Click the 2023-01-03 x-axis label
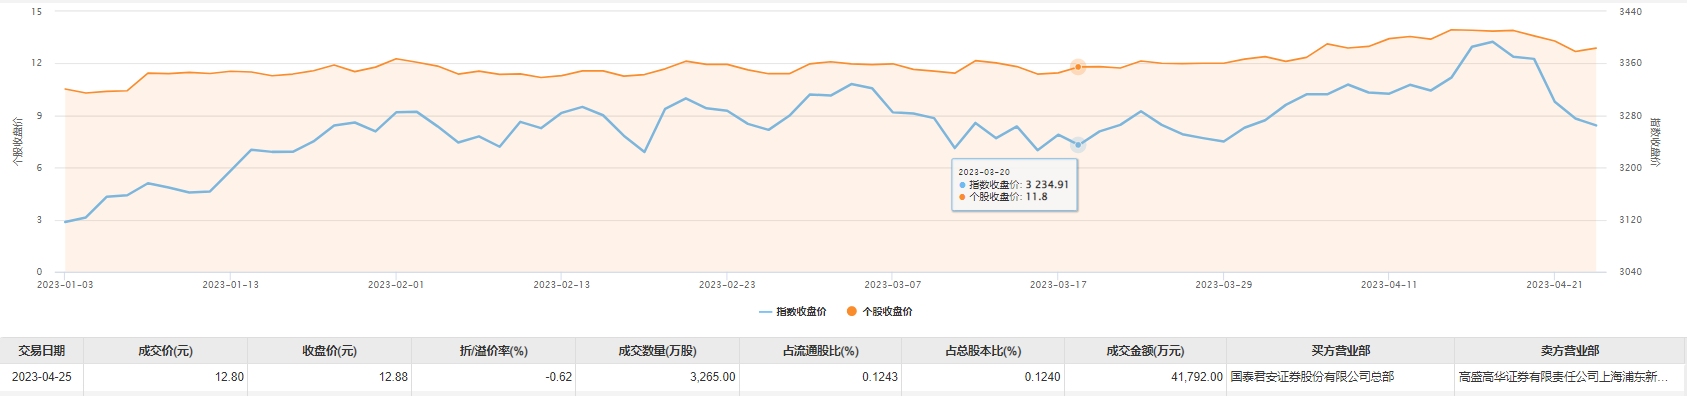The image size is (1687, 396). pos(65,285)
